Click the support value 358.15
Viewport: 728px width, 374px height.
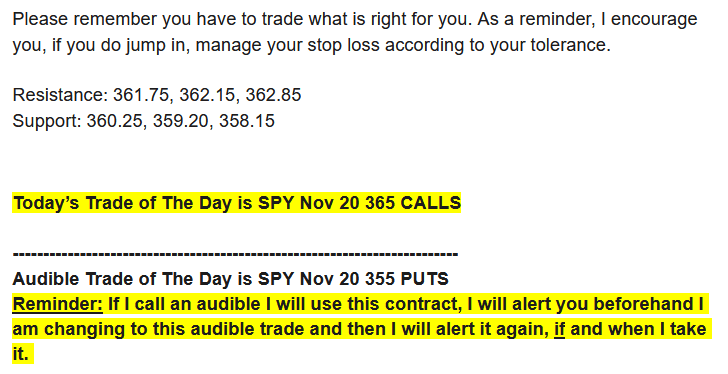coord(247,121)
